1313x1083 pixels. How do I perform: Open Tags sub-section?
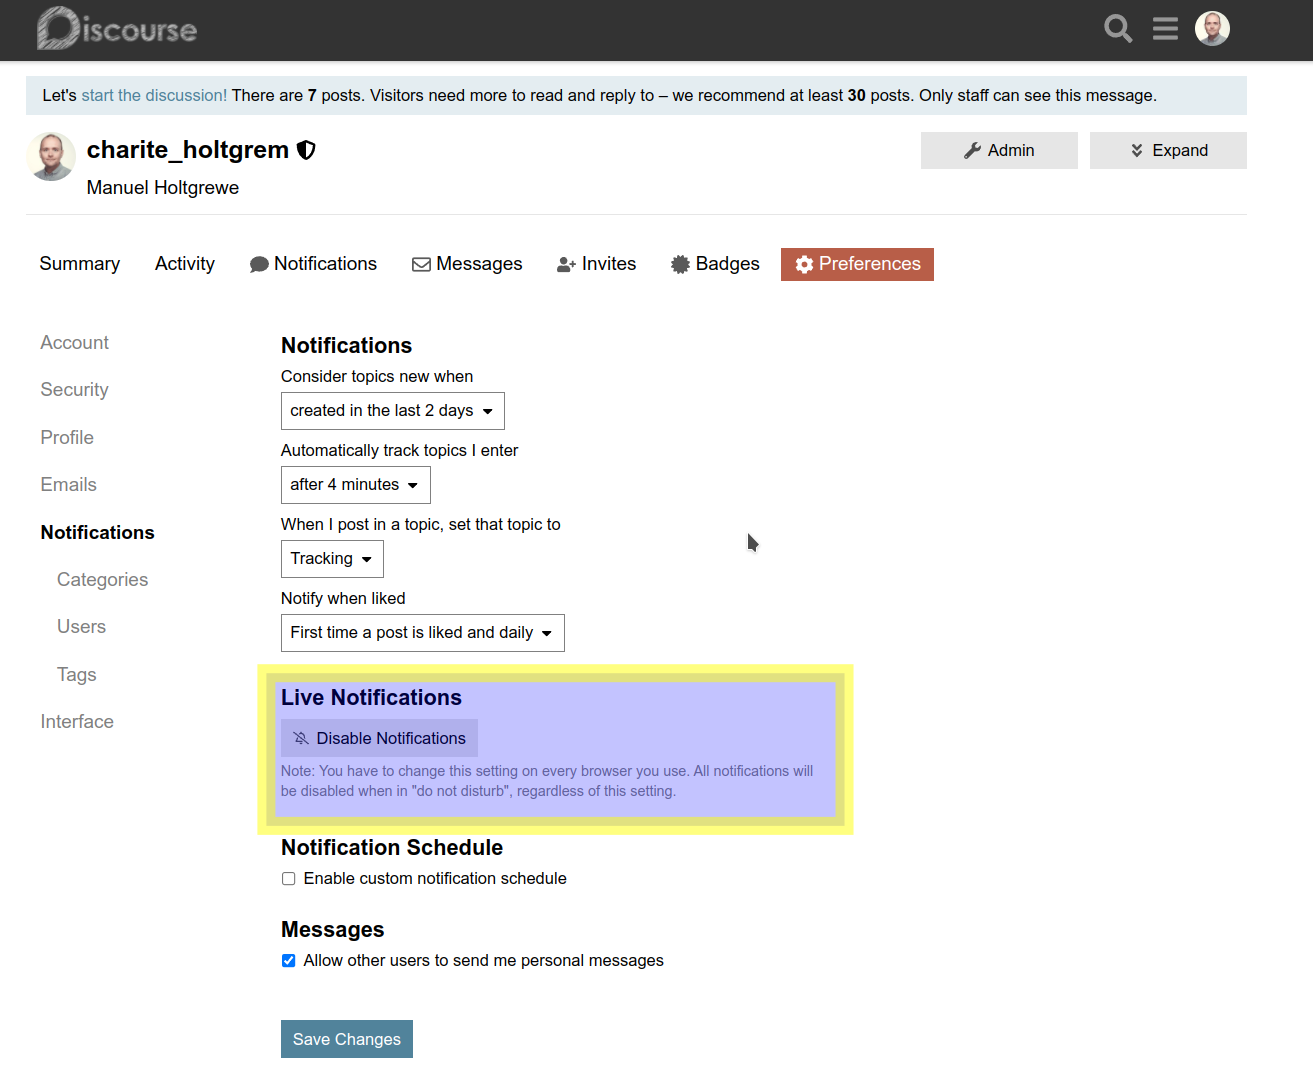click(77, 675)
